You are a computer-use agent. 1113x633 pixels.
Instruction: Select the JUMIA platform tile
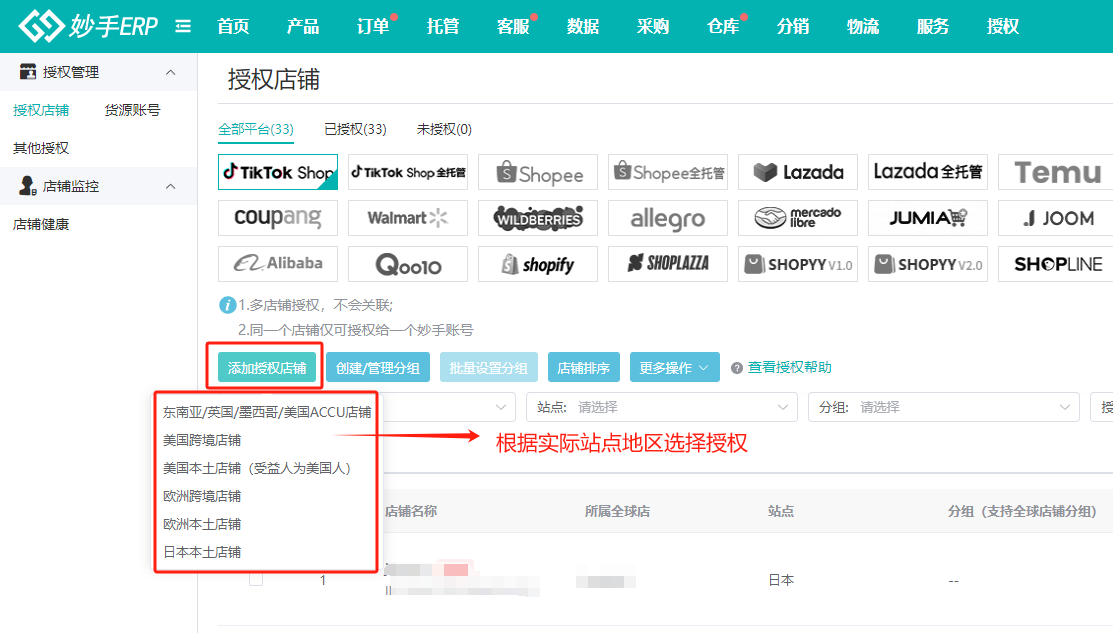click(x=928, y=218)
